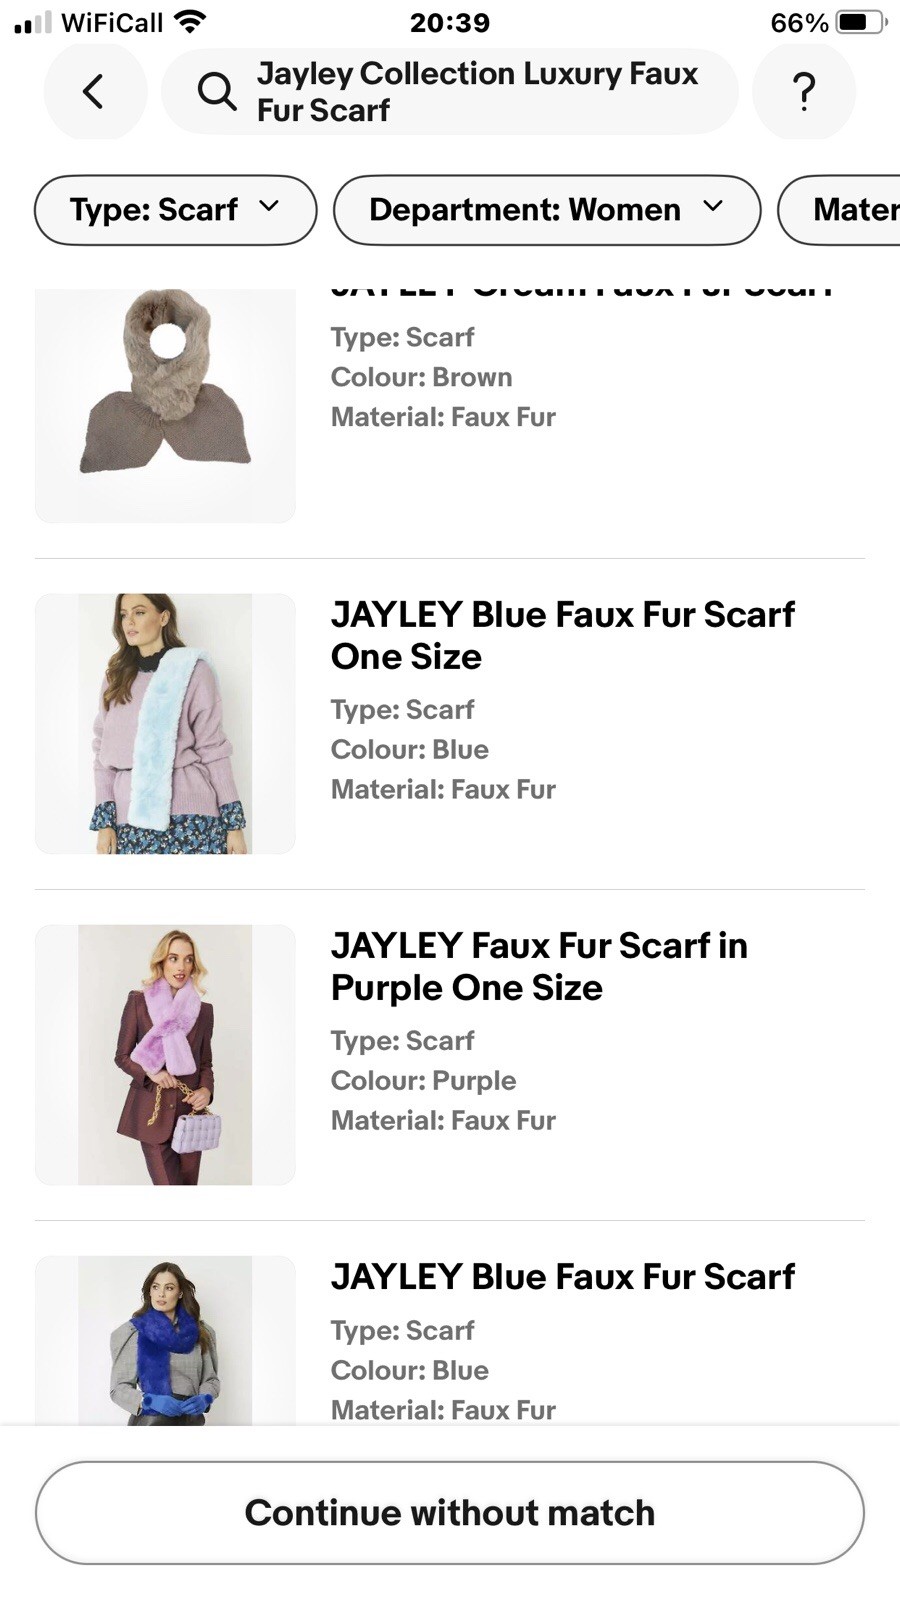Expand the Type: Scarf filter
Viewport: 900px width, 1600px height.
point(176,210)
